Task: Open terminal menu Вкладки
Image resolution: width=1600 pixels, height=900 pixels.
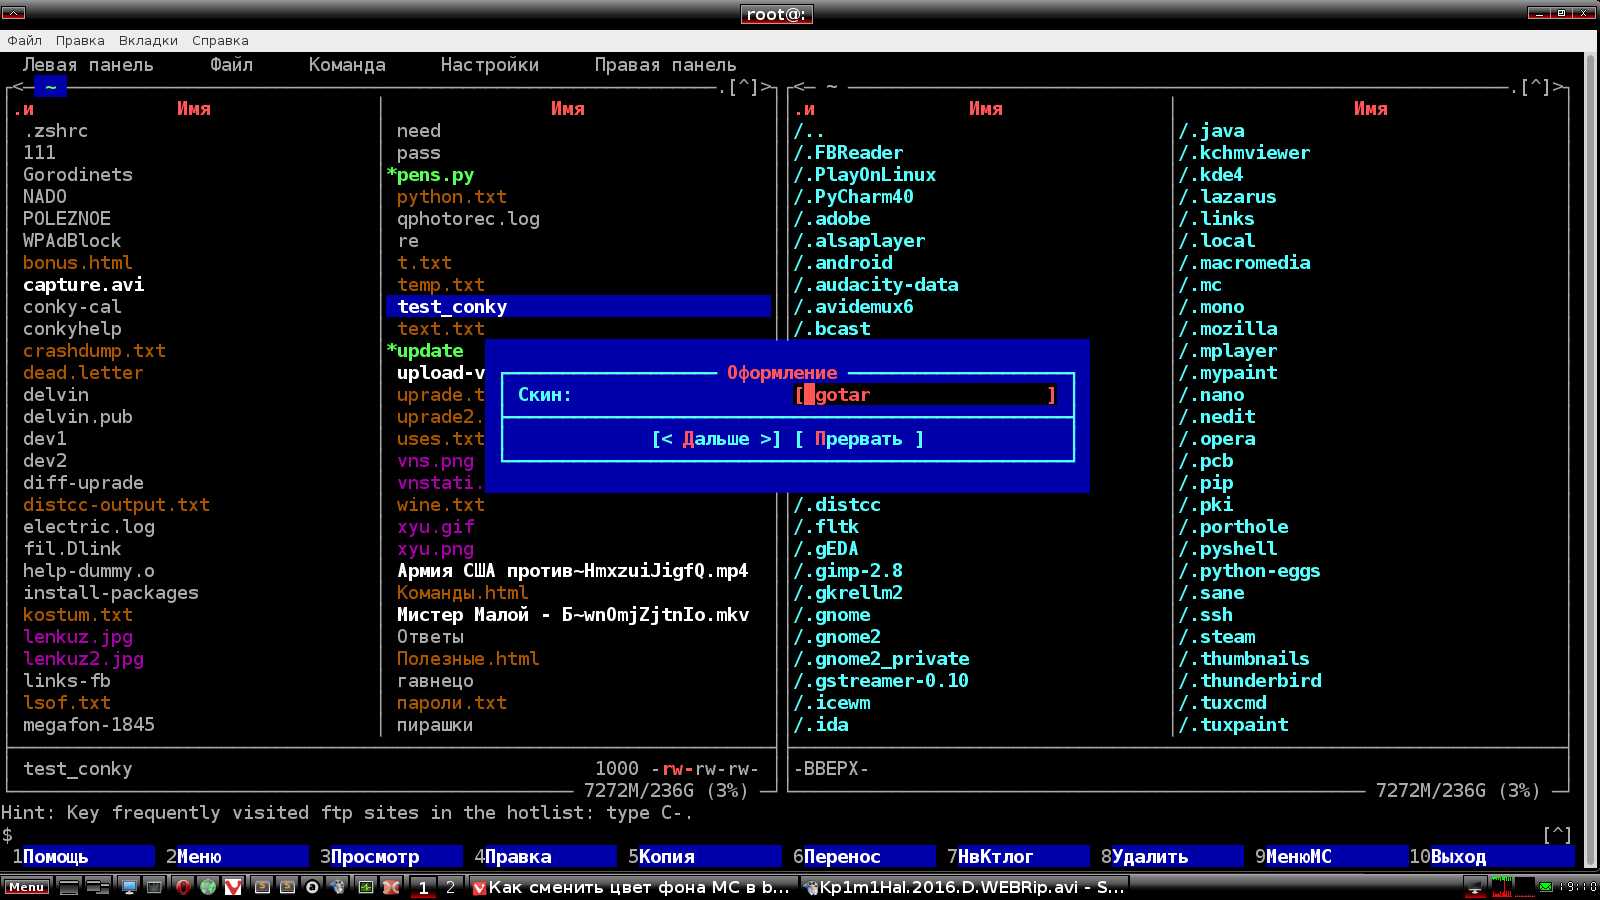Action: click(148, 41)
